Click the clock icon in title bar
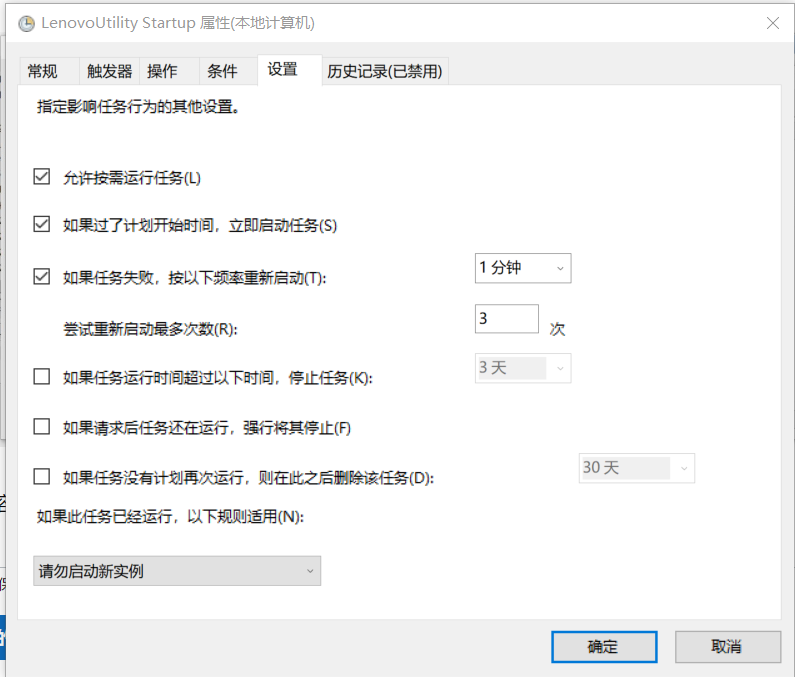Screen dimensions: 795x677 point(26,24)
